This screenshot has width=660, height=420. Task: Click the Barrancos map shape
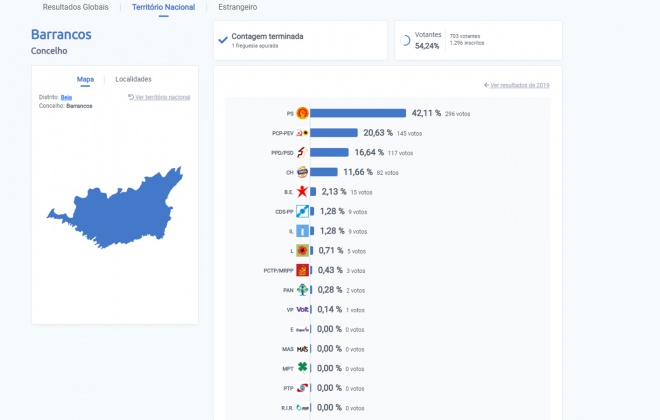pos(118,208)
